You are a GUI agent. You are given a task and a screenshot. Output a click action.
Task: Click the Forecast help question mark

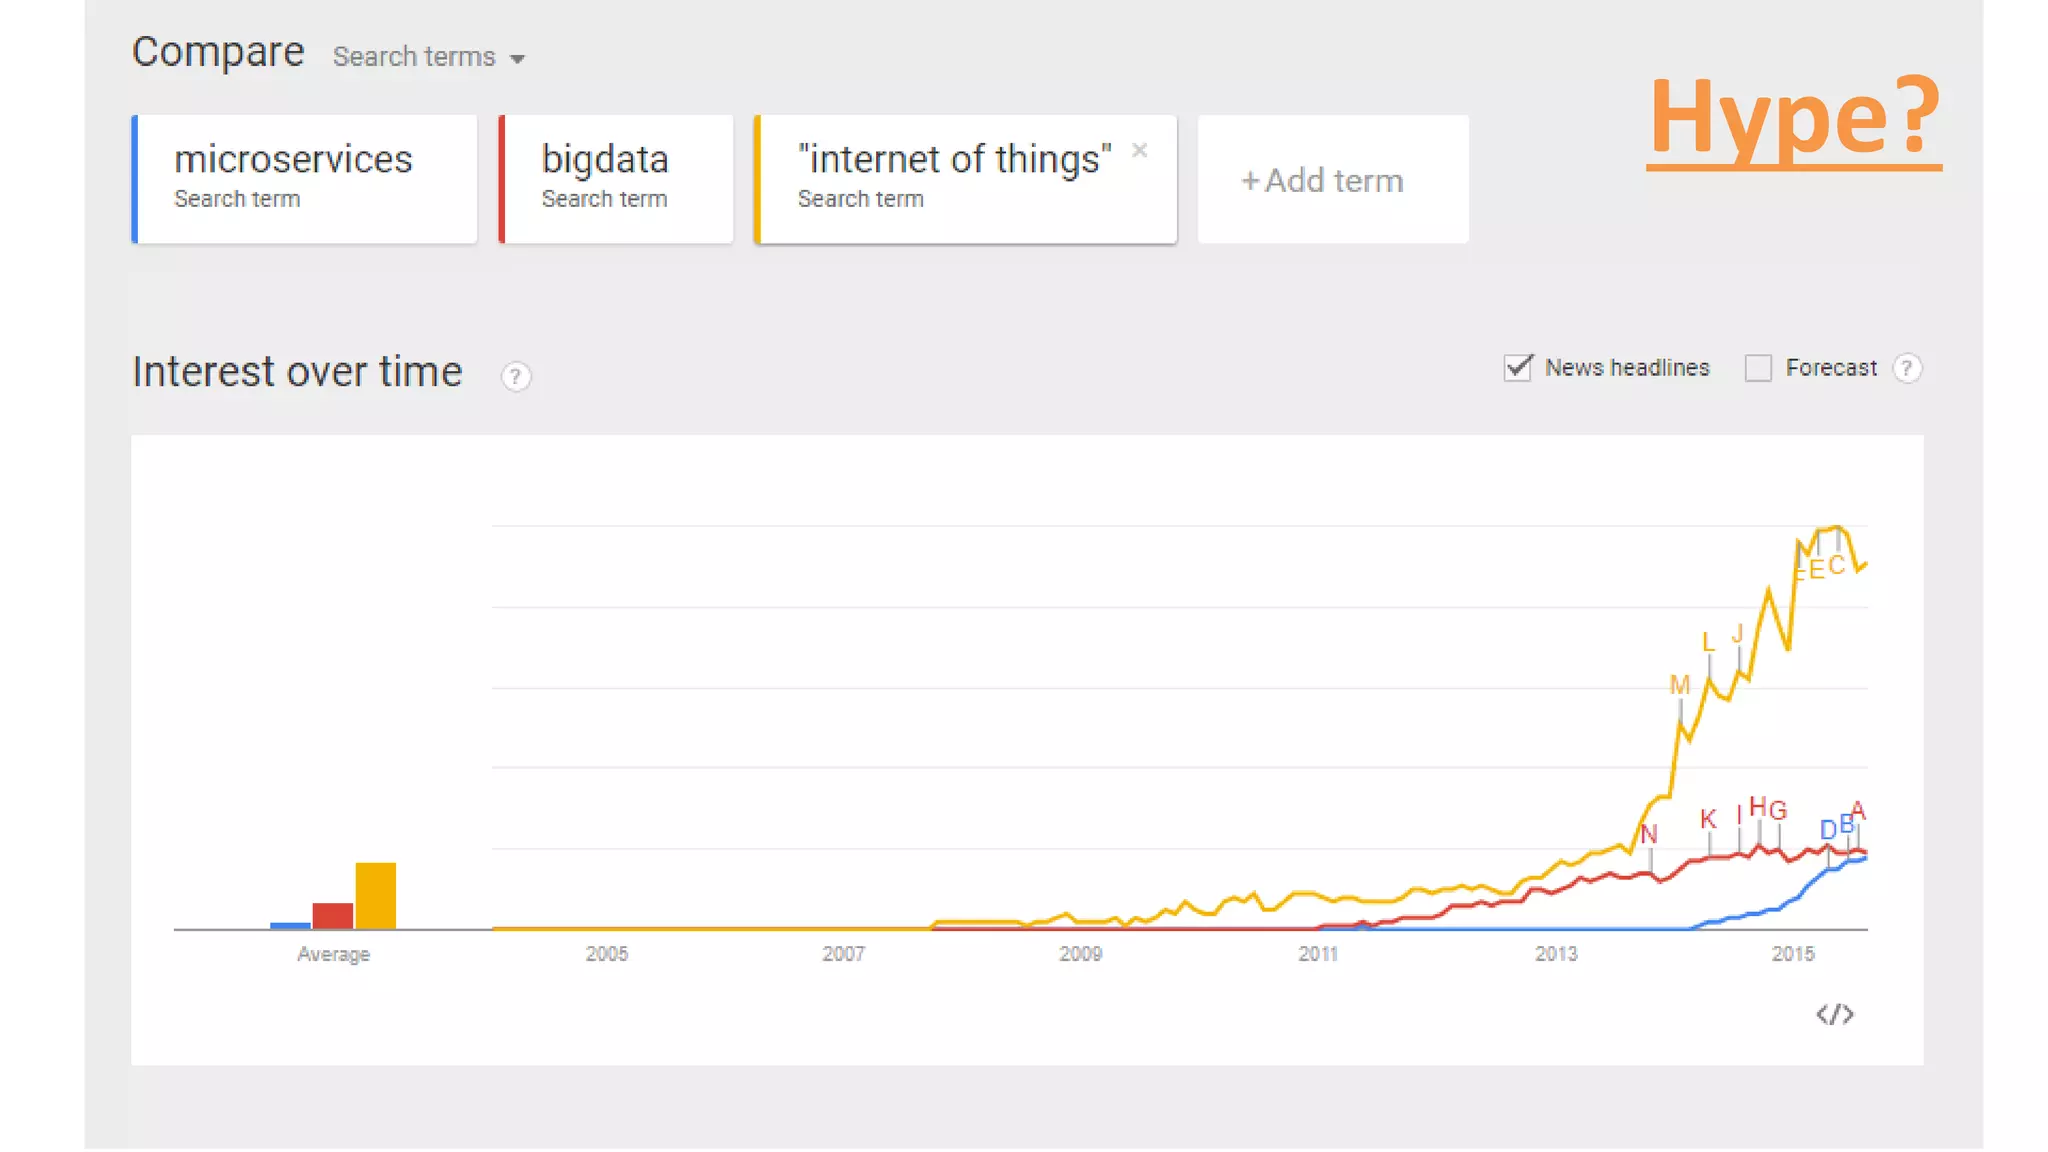(1907, 368)
